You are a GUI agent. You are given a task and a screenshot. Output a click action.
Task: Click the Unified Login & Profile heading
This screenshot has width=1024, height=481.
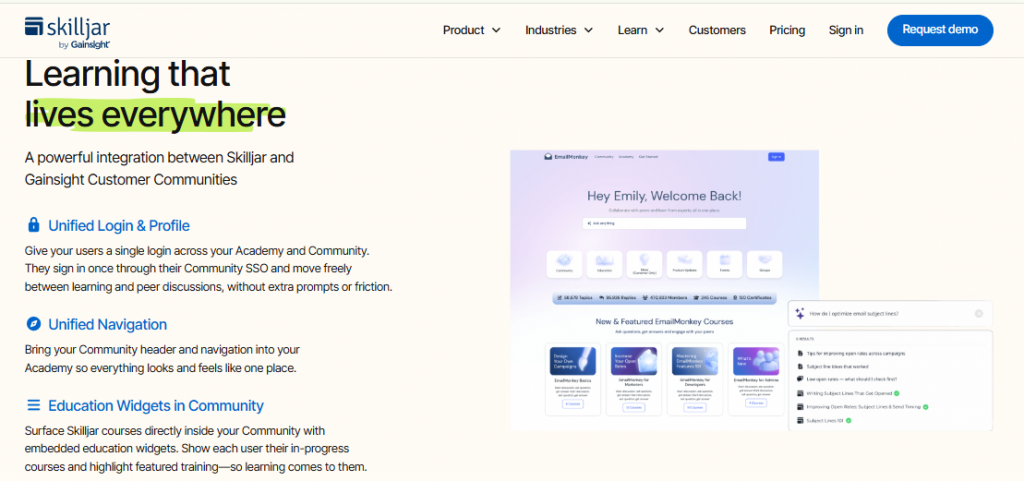[x=119, y=226]
